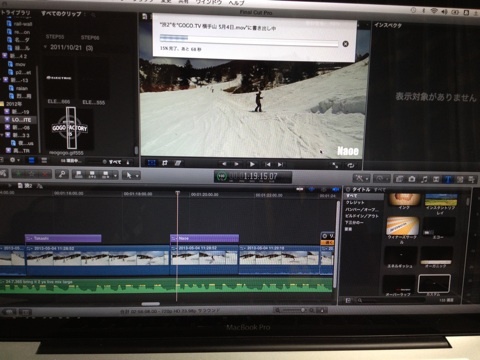This screenshot has height=360, width=480.
Task: Open the library gear action menu
Action: point(14,160)
